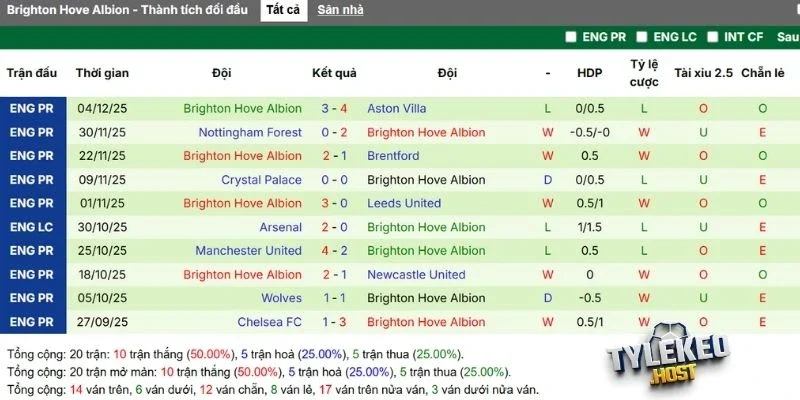The width and height of the screenshot is (800, 400).
Task: Click the ENG LC league badge
Action: coord(33,227)
